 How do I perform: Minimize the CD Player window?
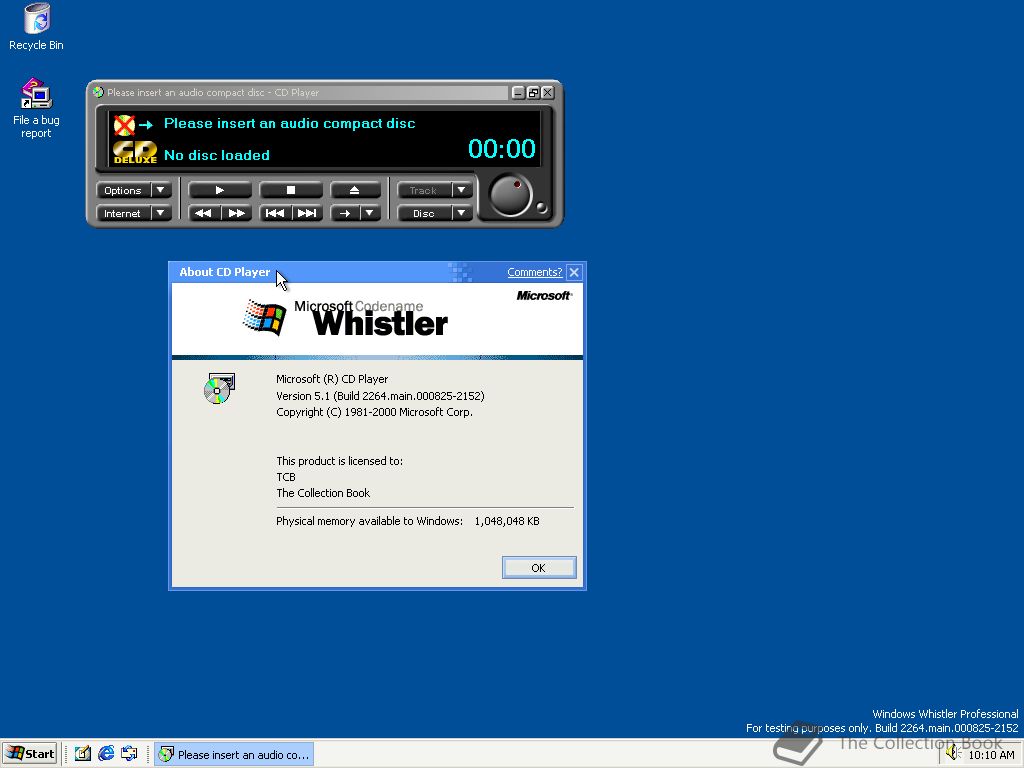(x=518, y=93)
